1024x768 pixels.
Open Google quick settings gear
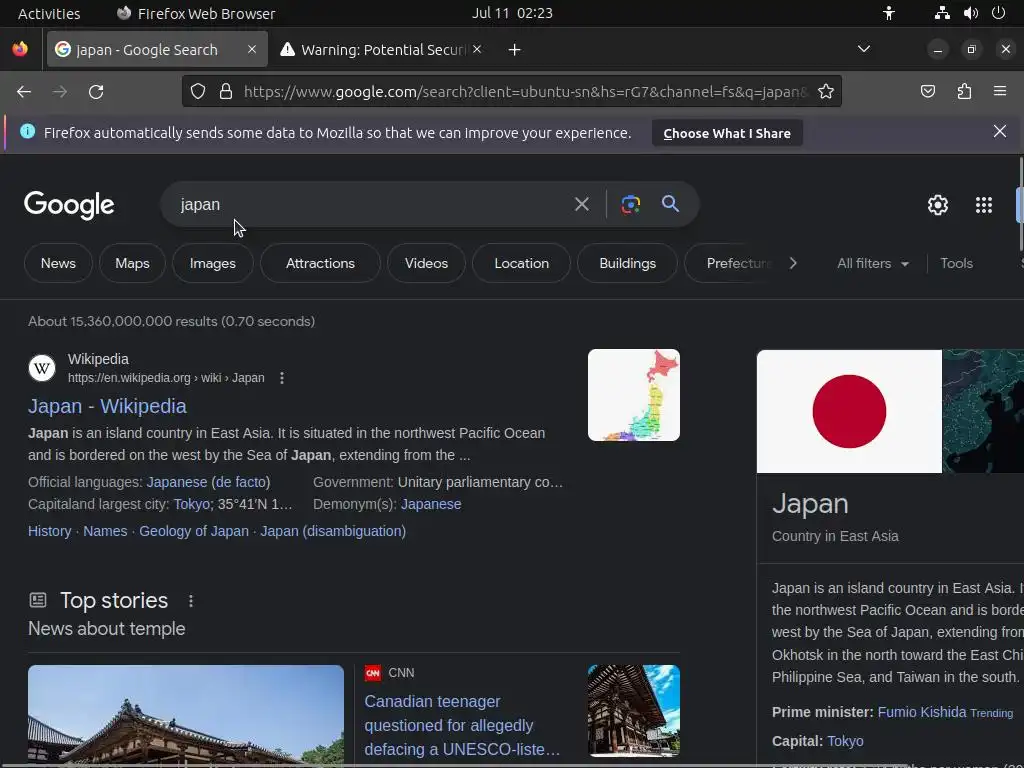[x=938, y=205]
